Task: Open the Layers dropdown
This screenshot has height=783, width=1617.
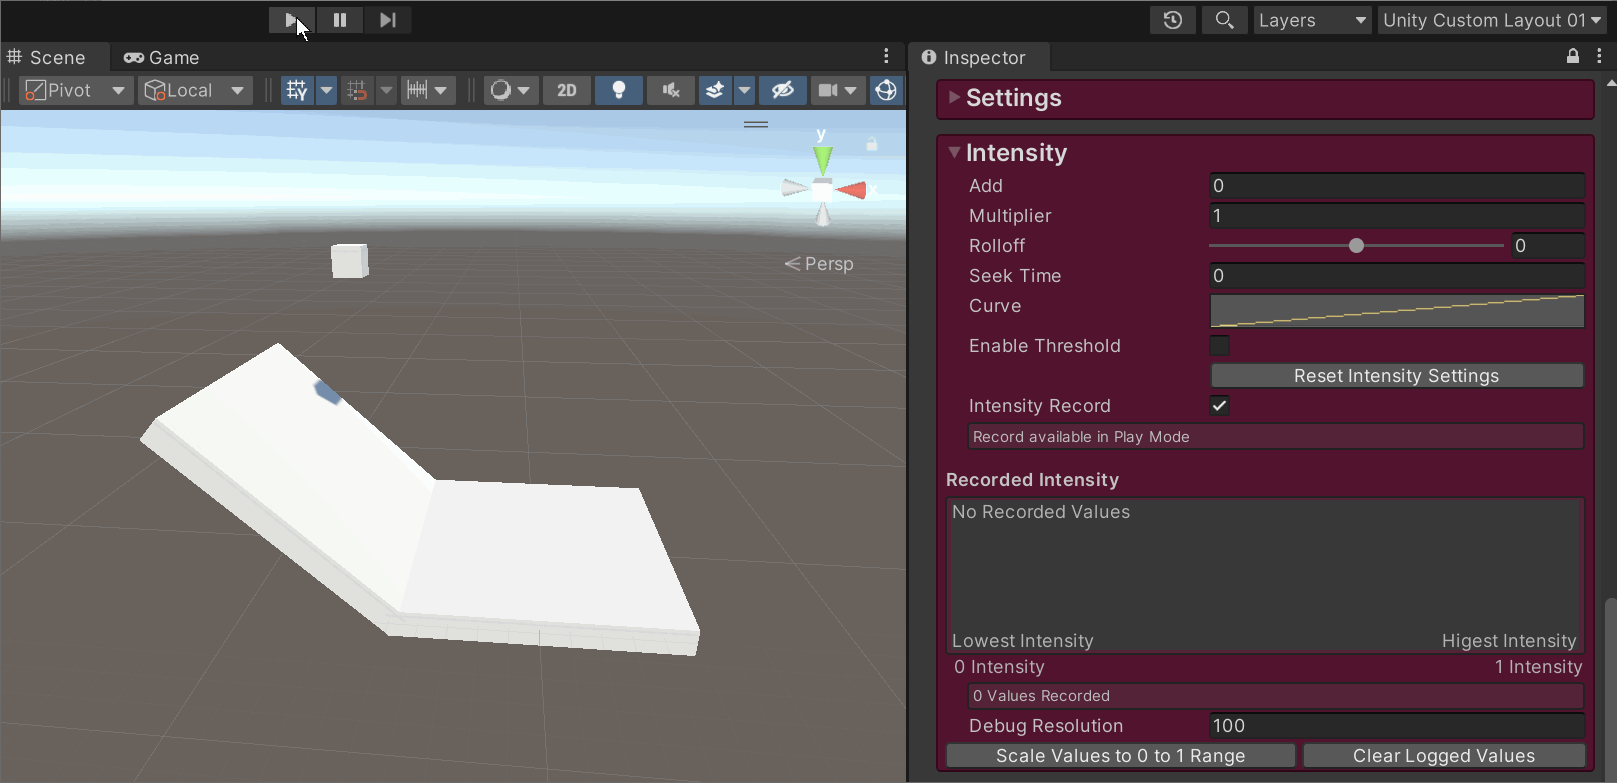Action: (1312, 20)
